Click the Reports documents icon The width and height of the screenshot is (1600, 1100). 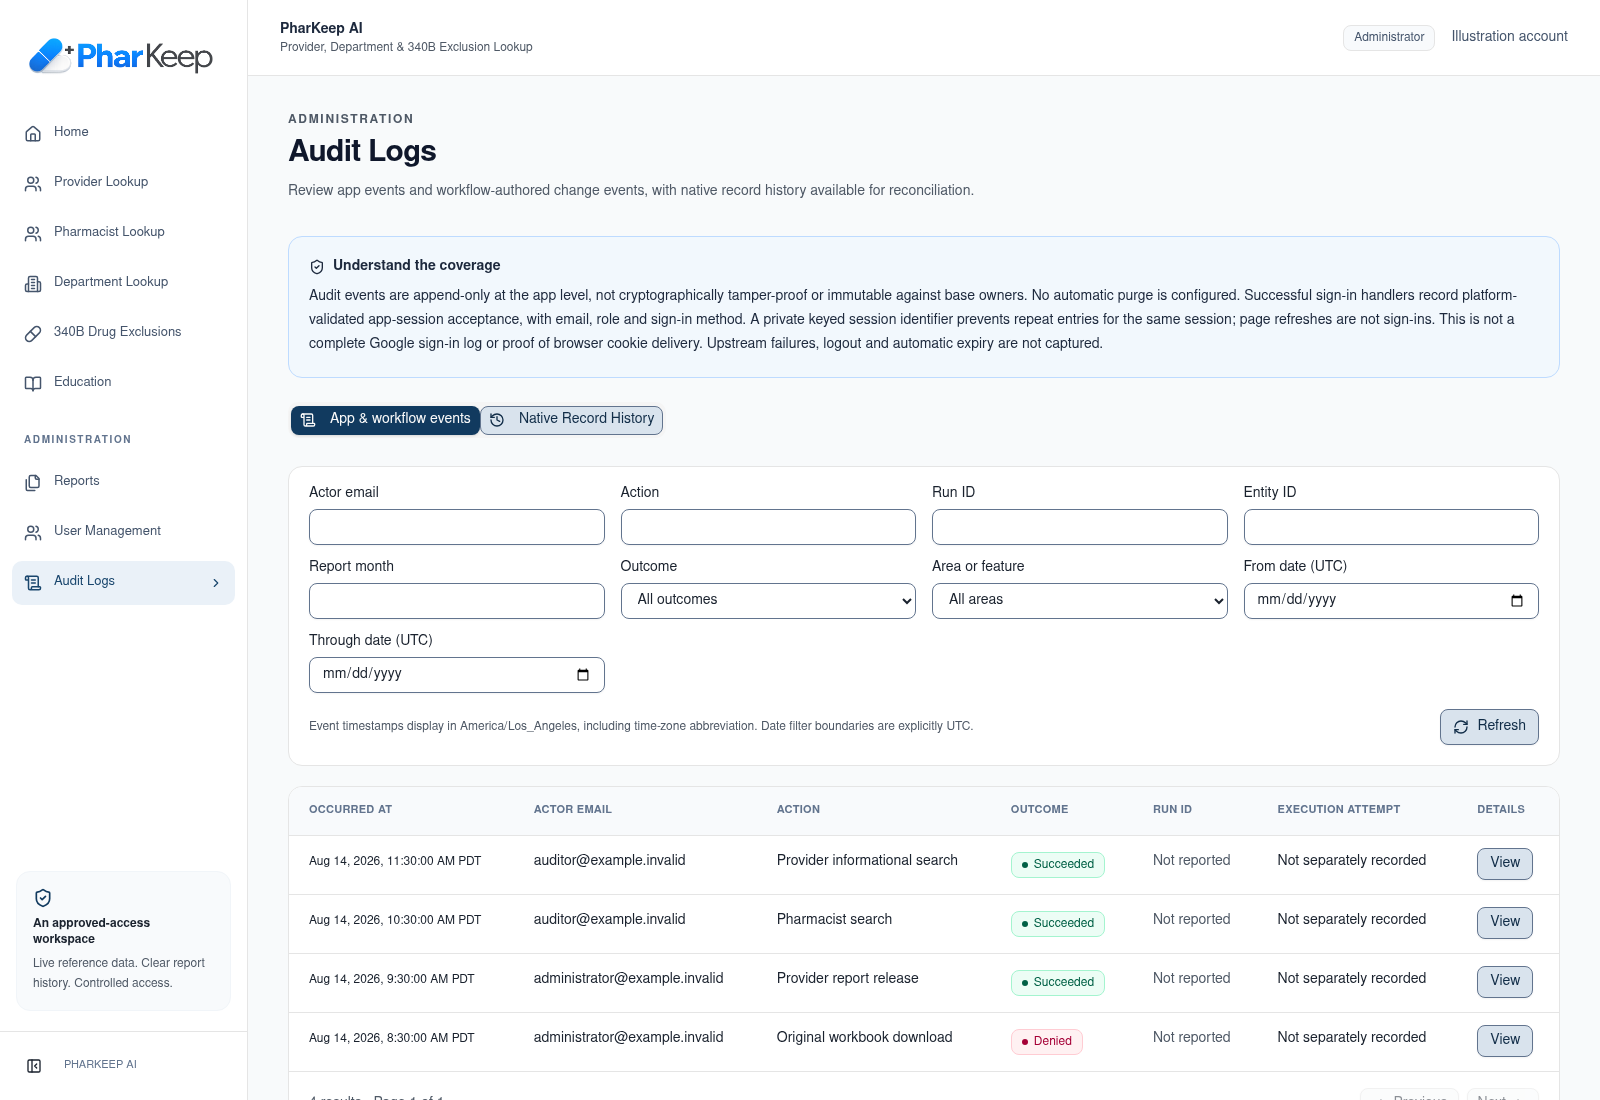[33, 482]
